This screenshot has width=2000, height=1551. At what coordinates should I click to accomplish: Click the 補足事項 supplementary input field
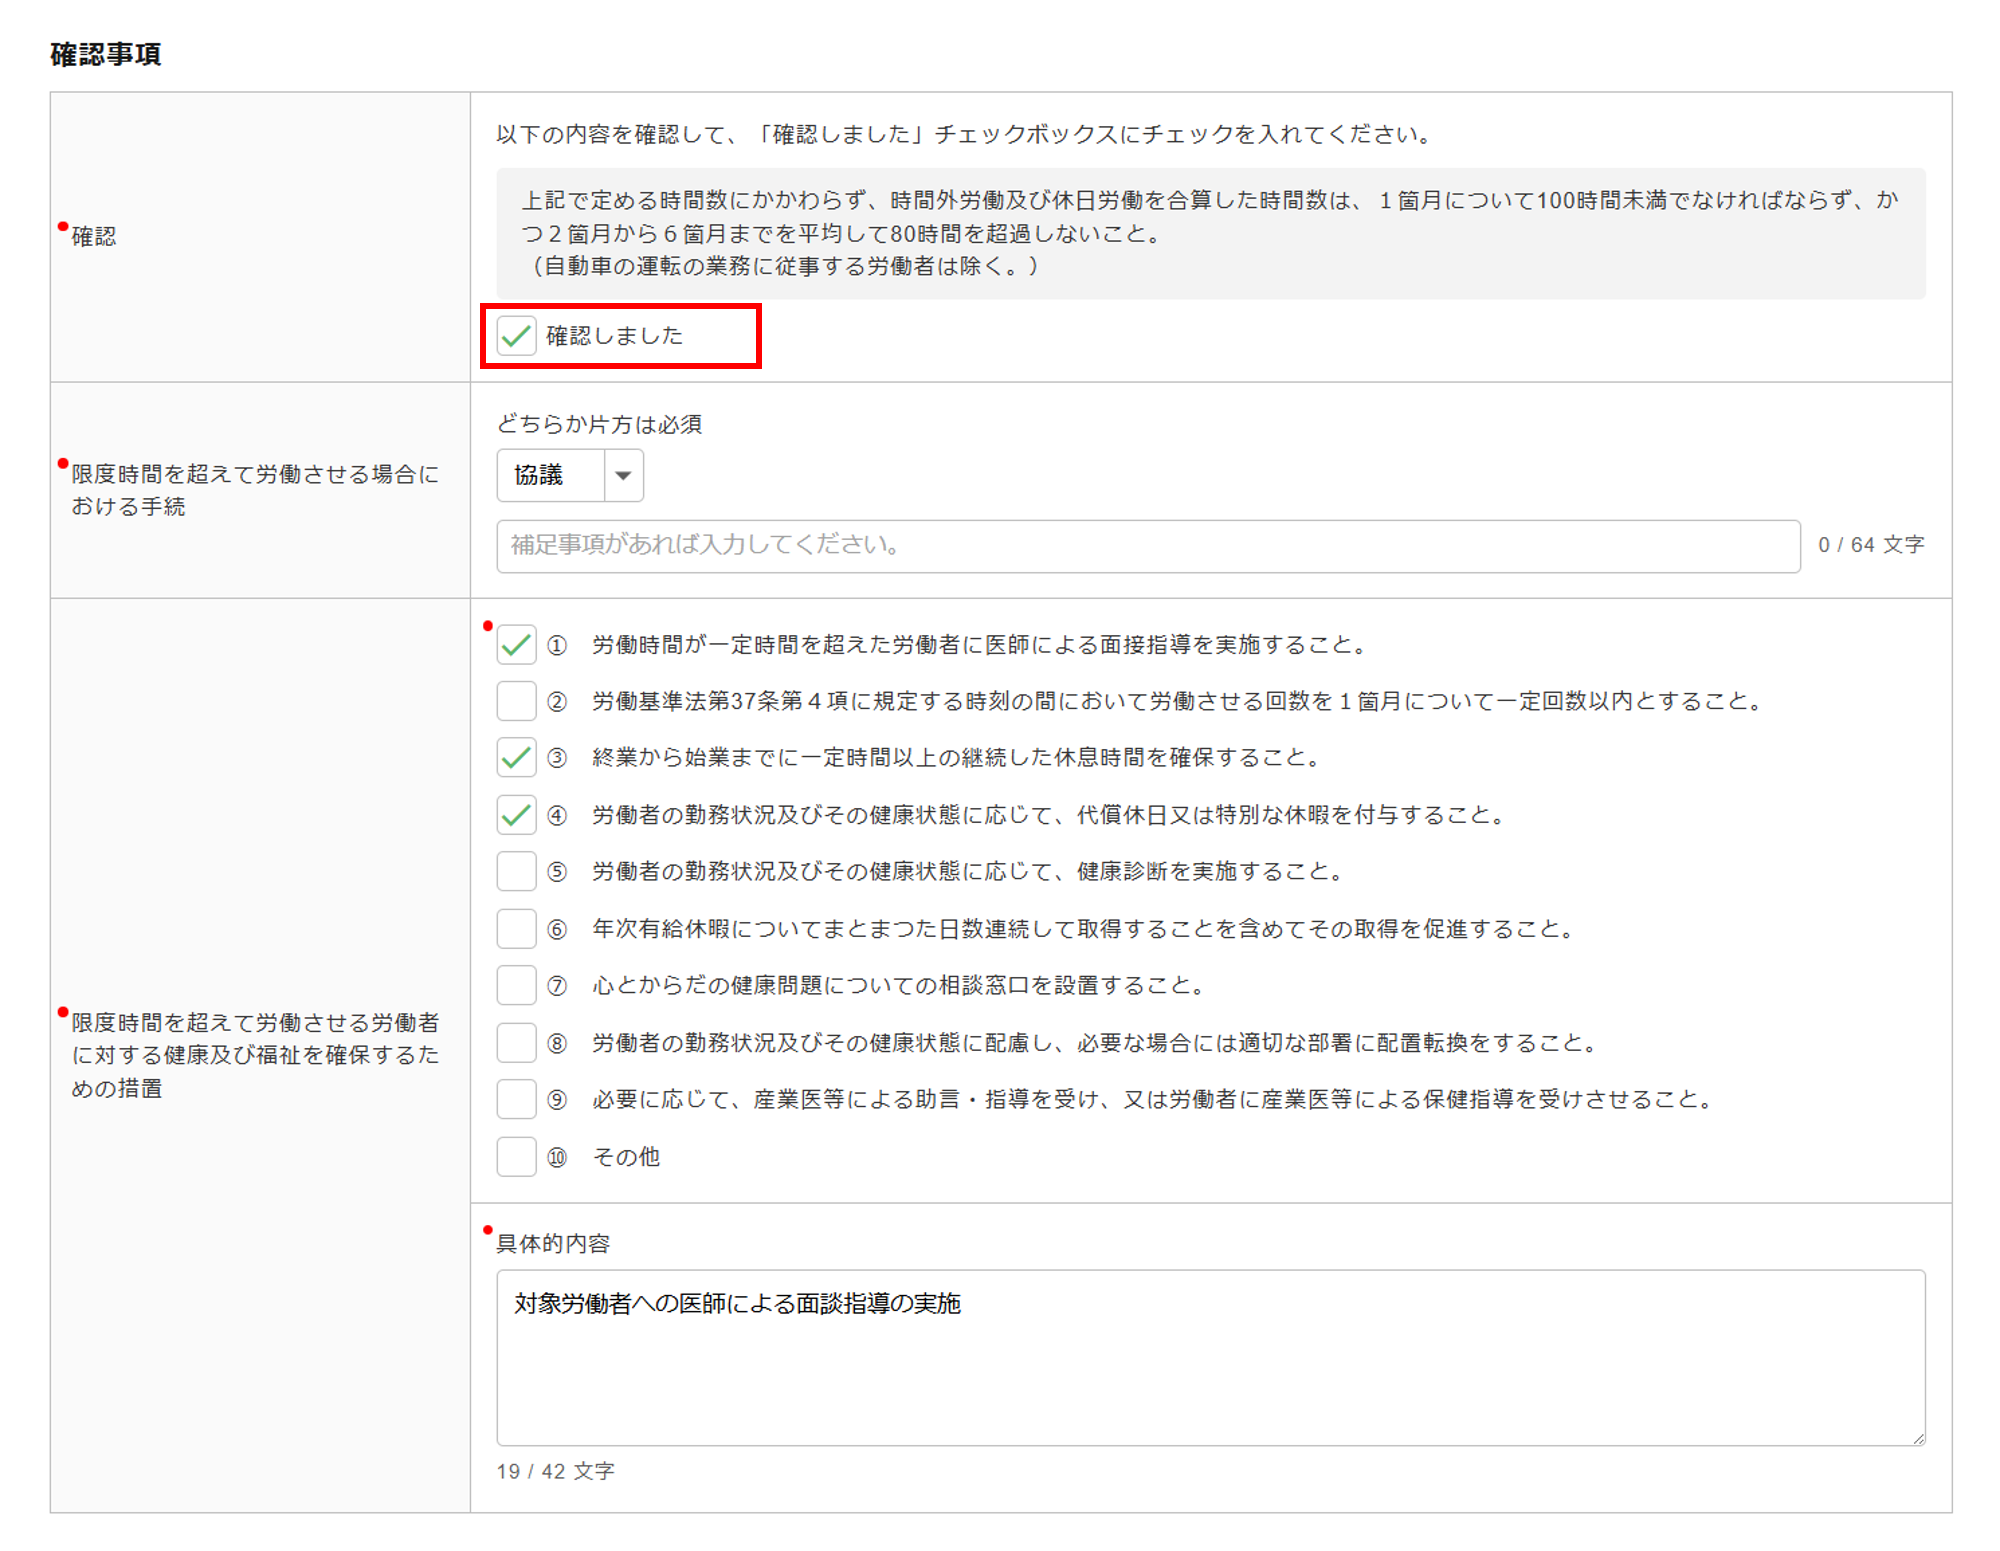[1147, 546]
